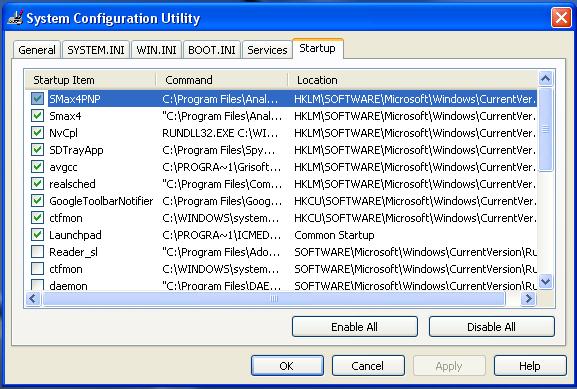577x389 pixels.
Task: Click the scroll right arrow of startup list
Action: (x=528, y=298)
